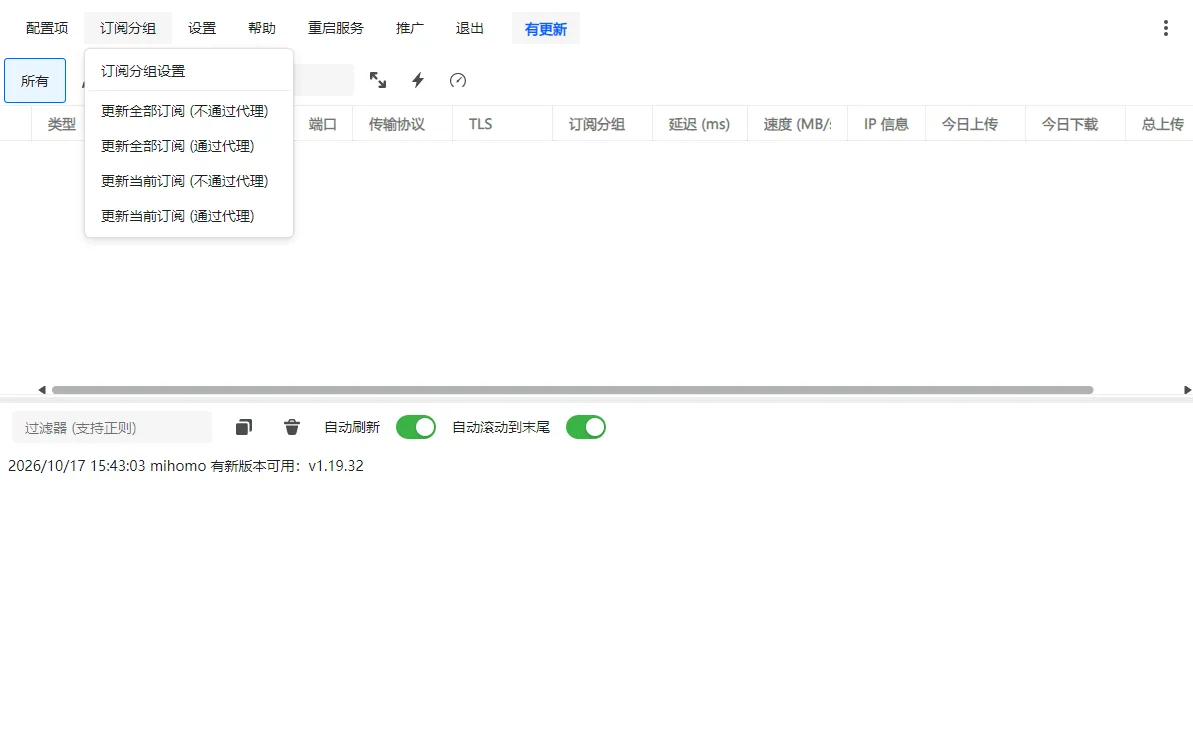Sort by the 类型 column header
1193x732 pixels.
[x=62, y=124]
